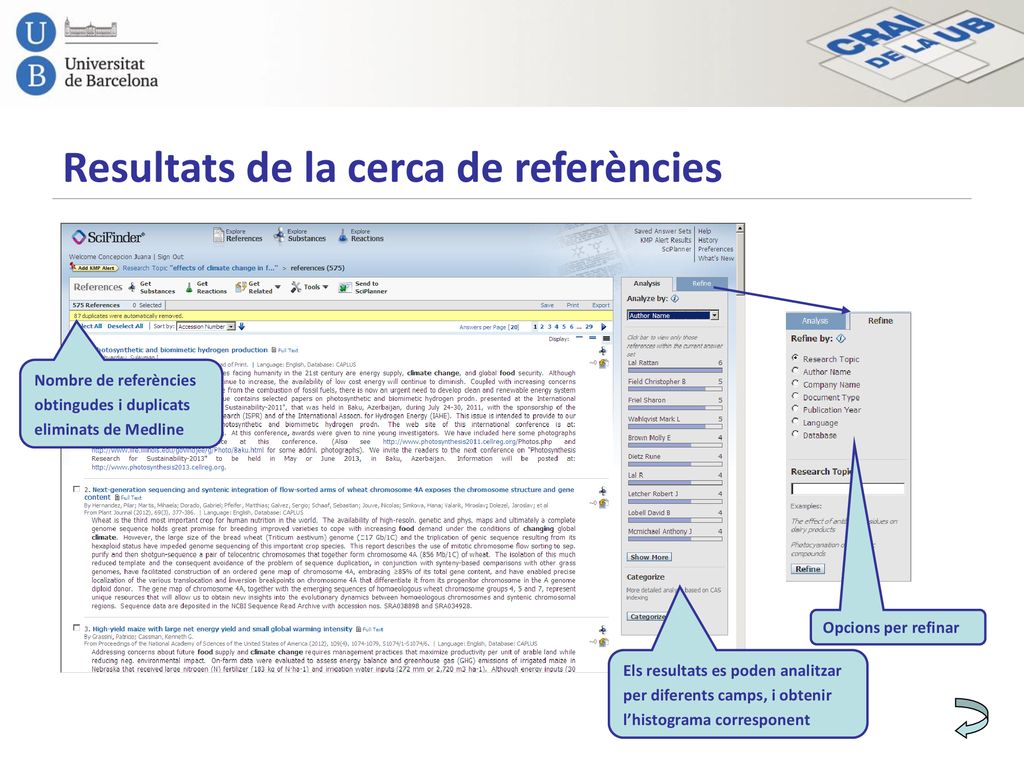The image size is (1024, 768).
Task: Open Explore References icon
Action: (218, 235)
